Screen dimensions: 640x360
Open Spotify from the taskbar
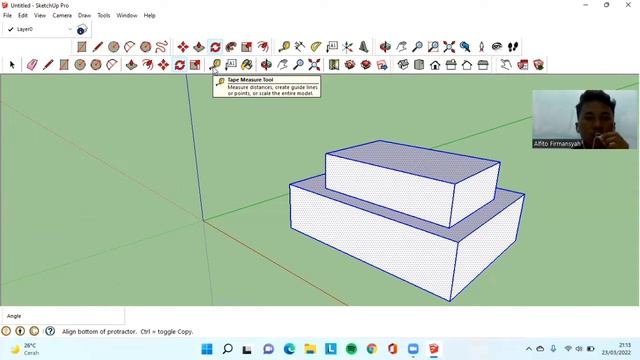point(351,349)
